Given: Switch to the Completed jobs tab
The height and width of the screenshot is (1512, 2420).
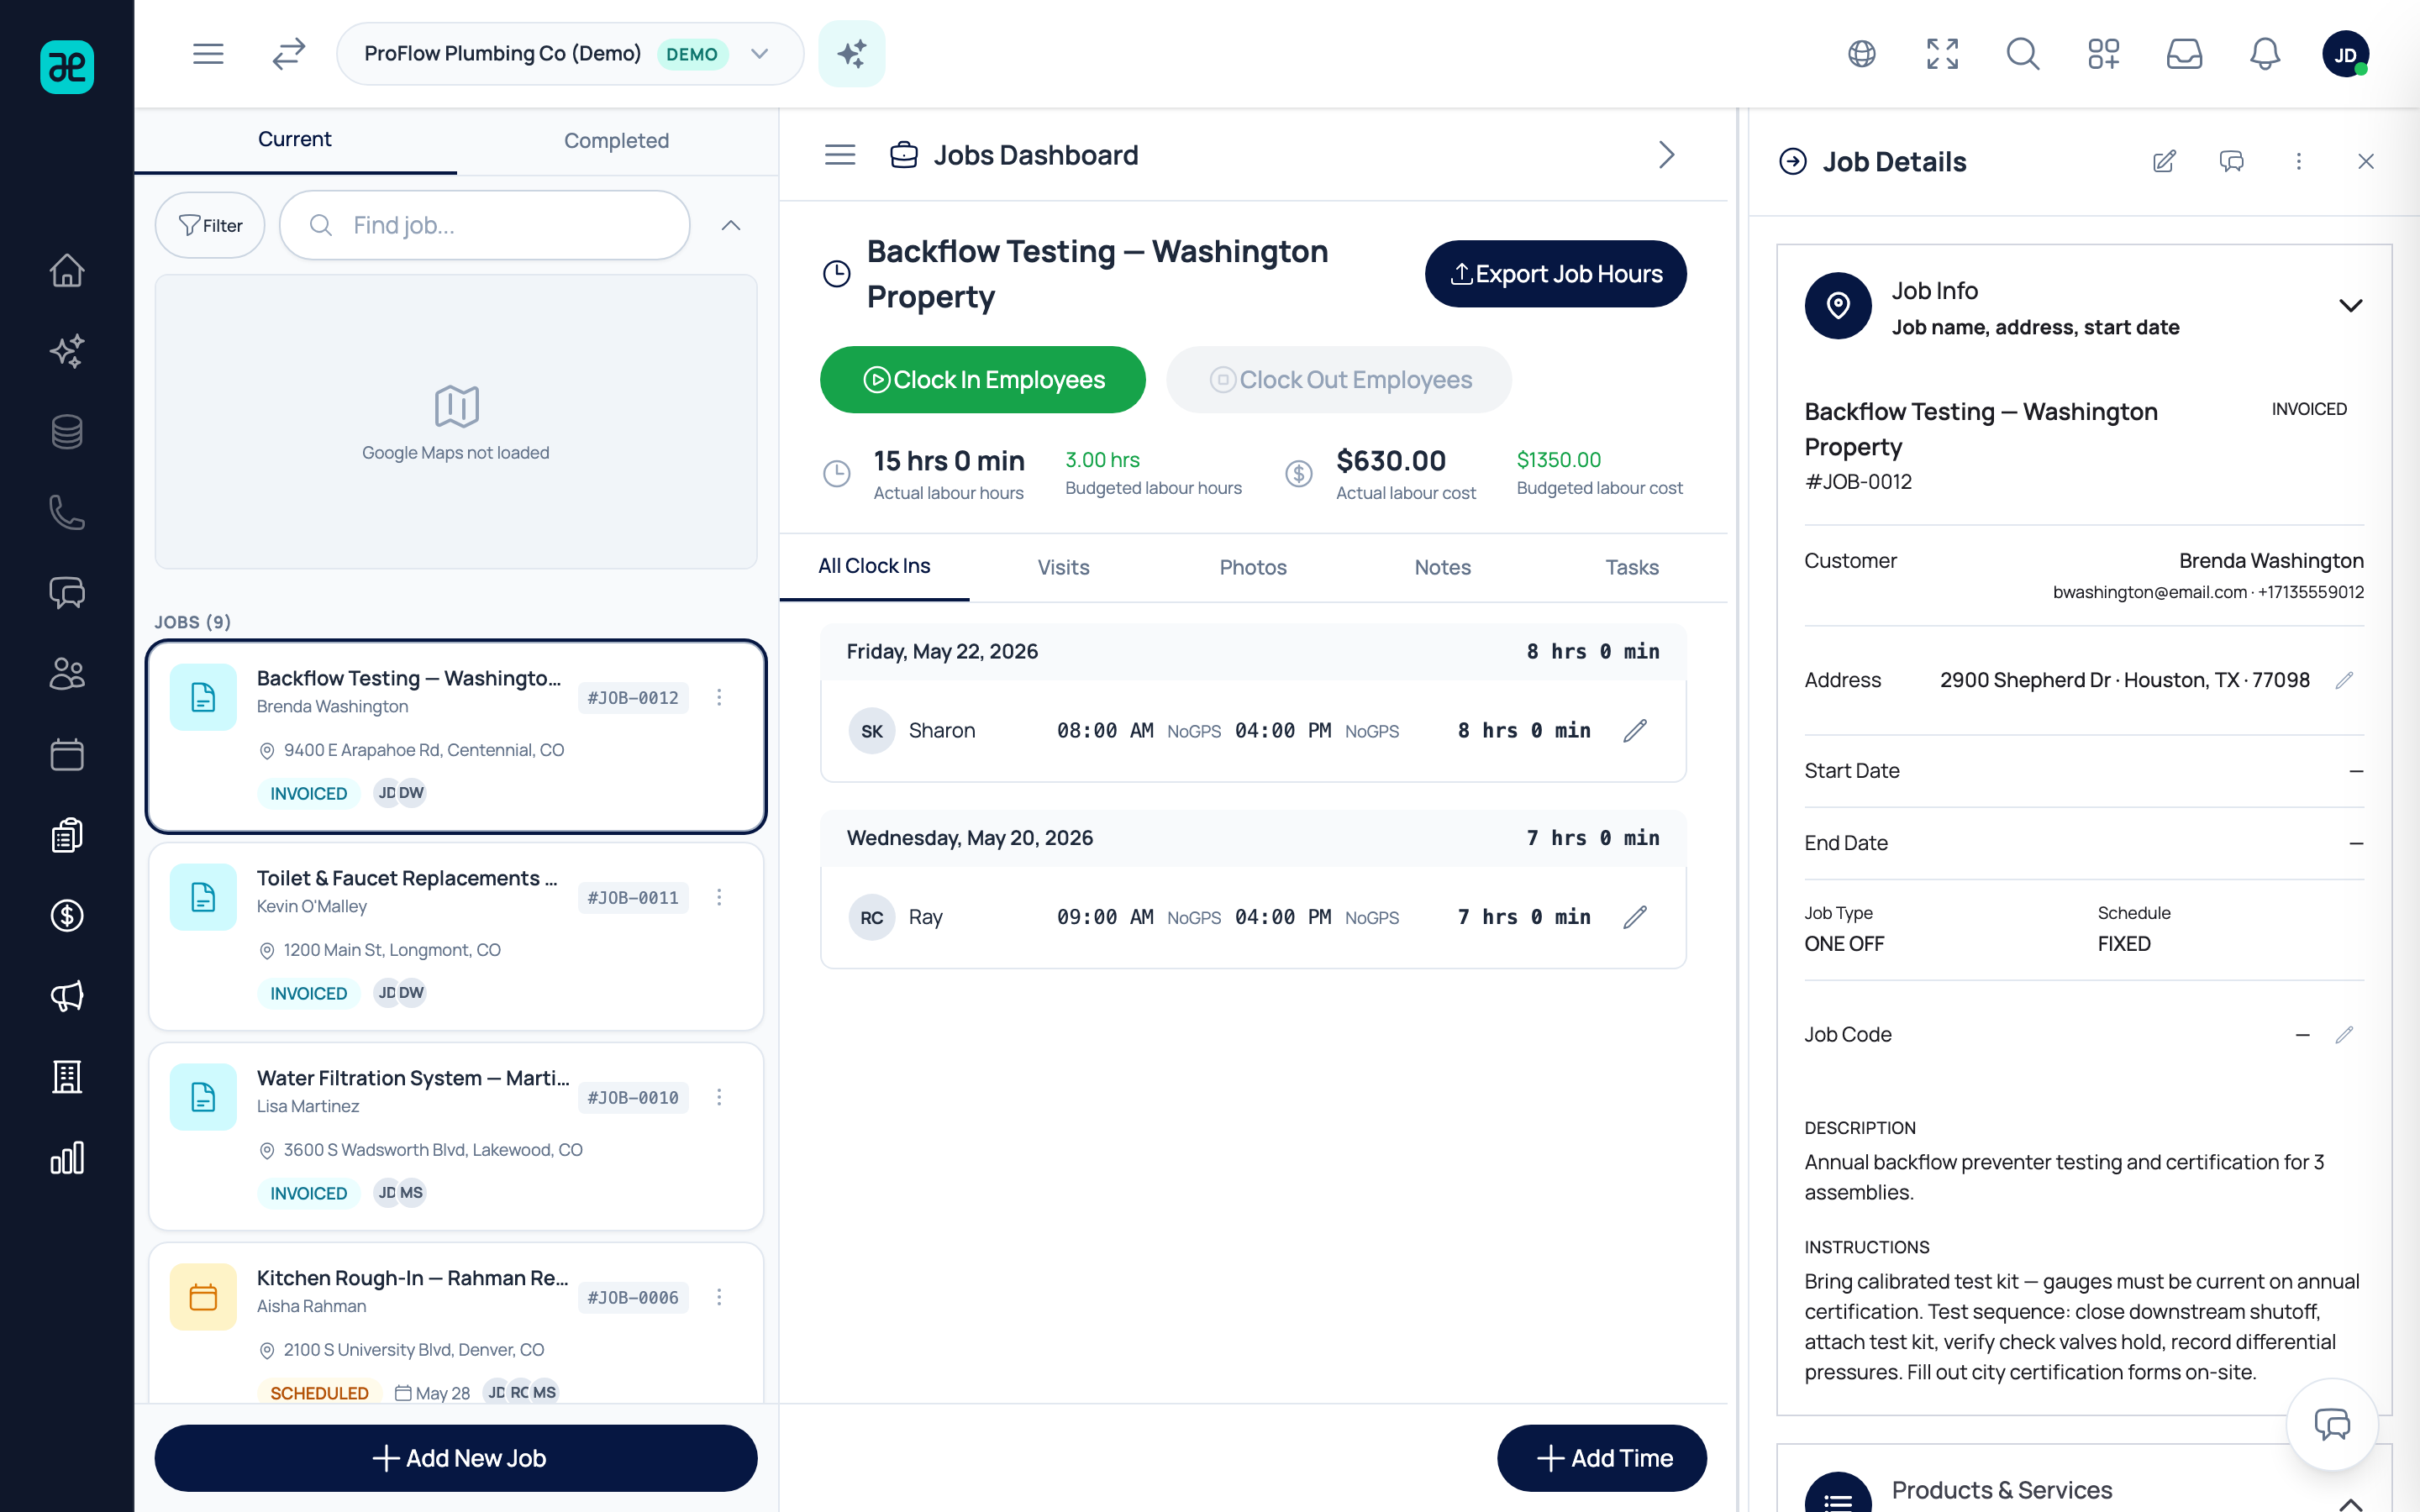Looking at the screenshot, I should pos(617,141).
